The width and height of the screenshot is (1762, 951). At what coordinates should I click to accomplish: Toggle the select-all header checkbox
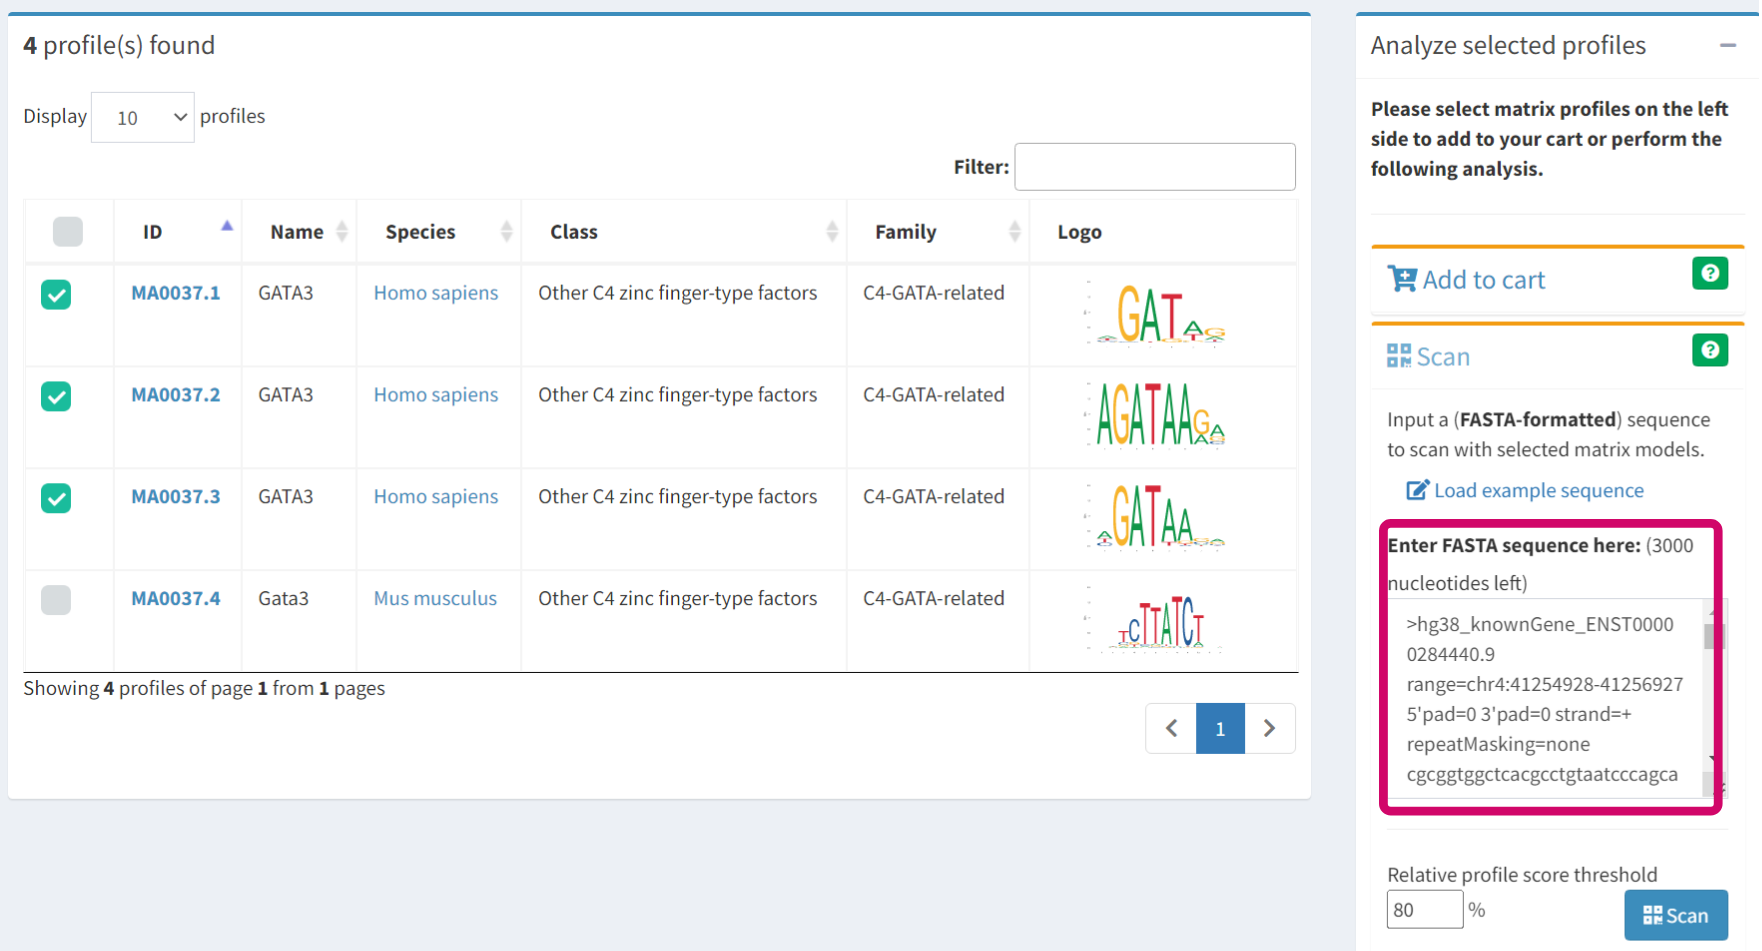click(68, 232)
